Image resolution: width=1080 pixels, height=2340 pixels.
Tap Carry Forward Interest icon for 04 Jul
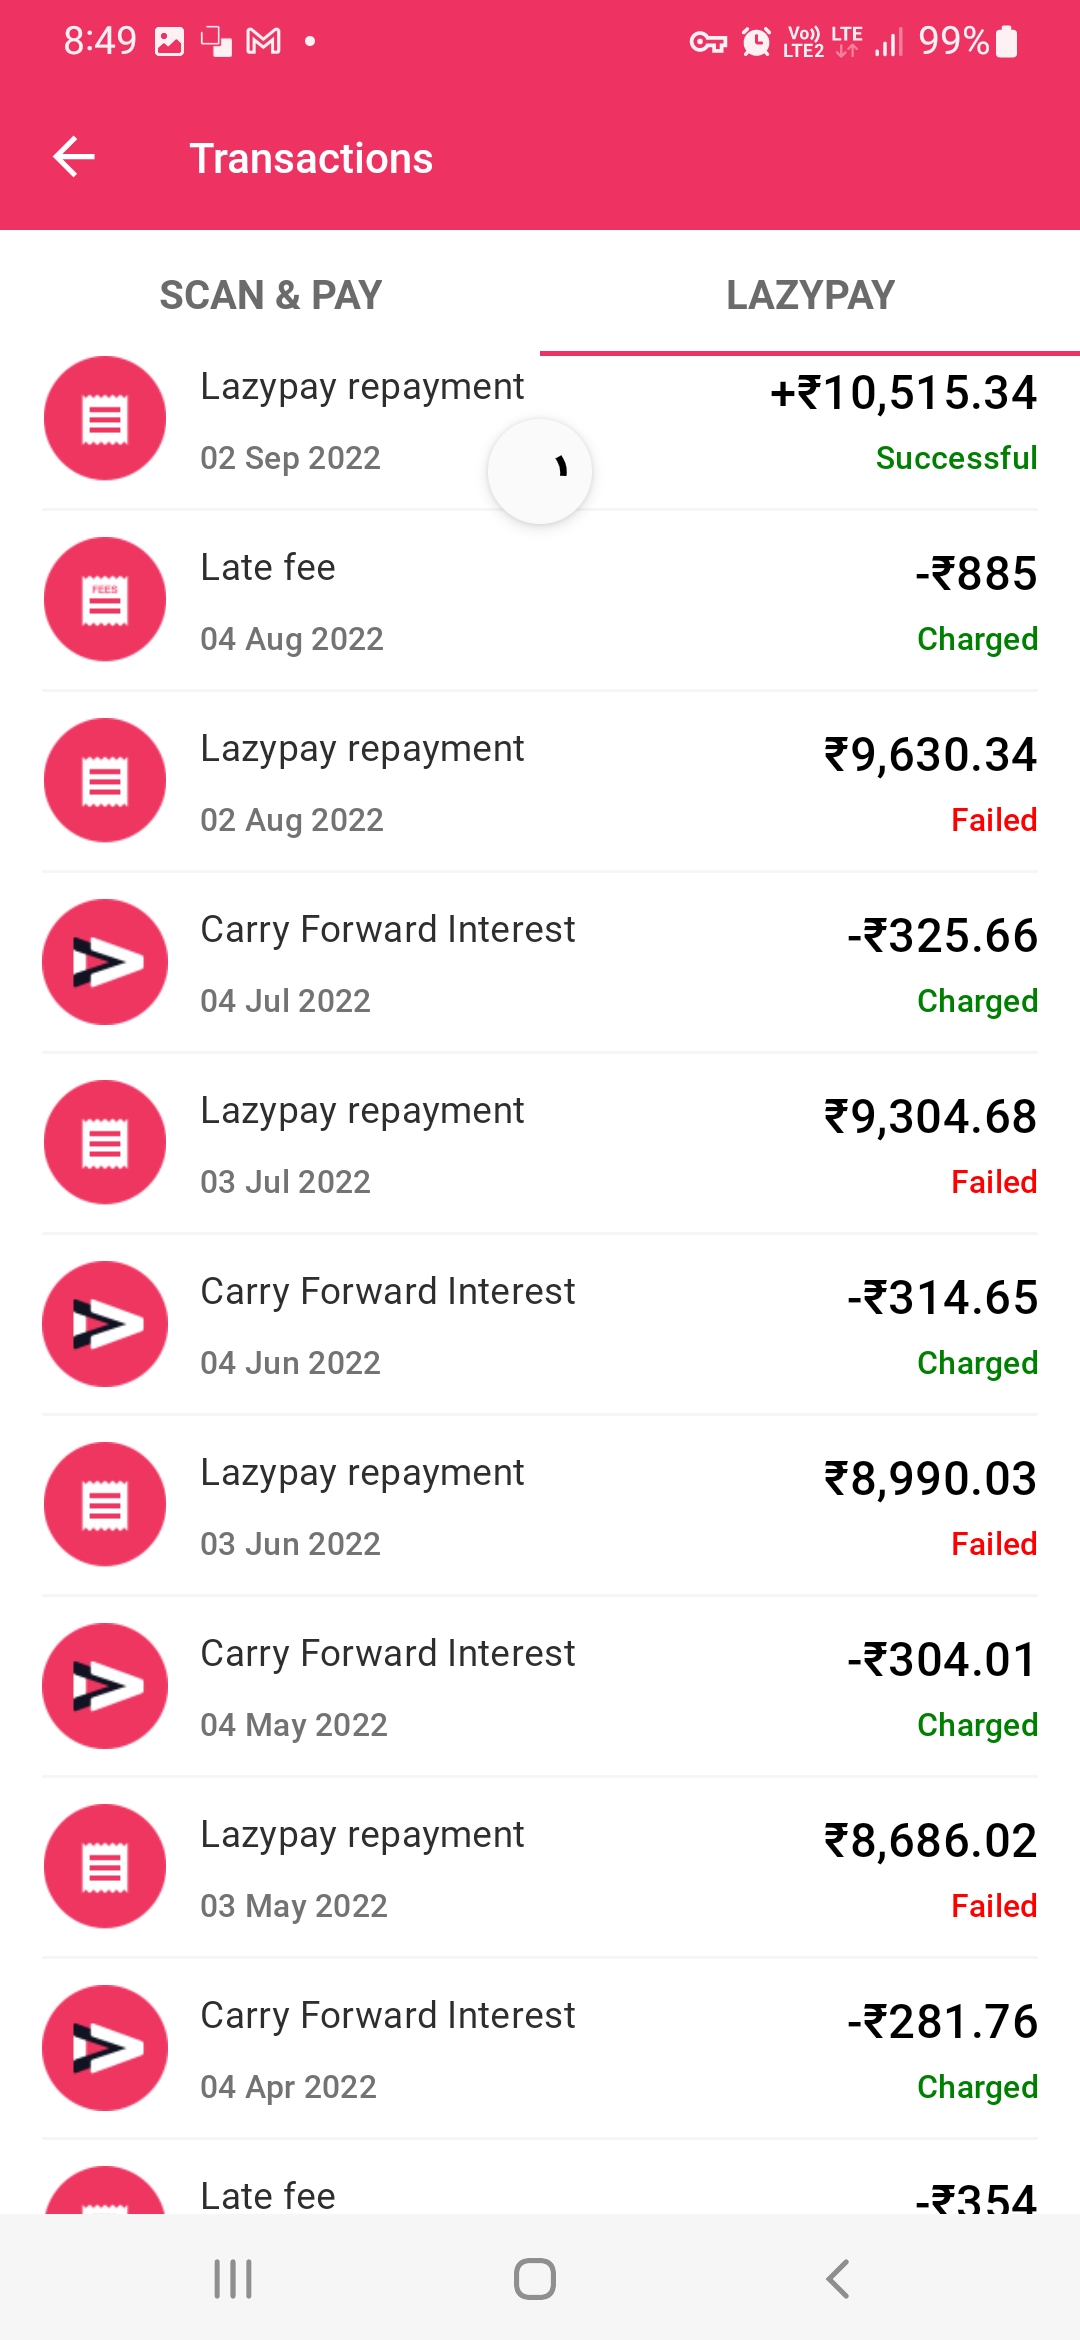click(105, 962)
